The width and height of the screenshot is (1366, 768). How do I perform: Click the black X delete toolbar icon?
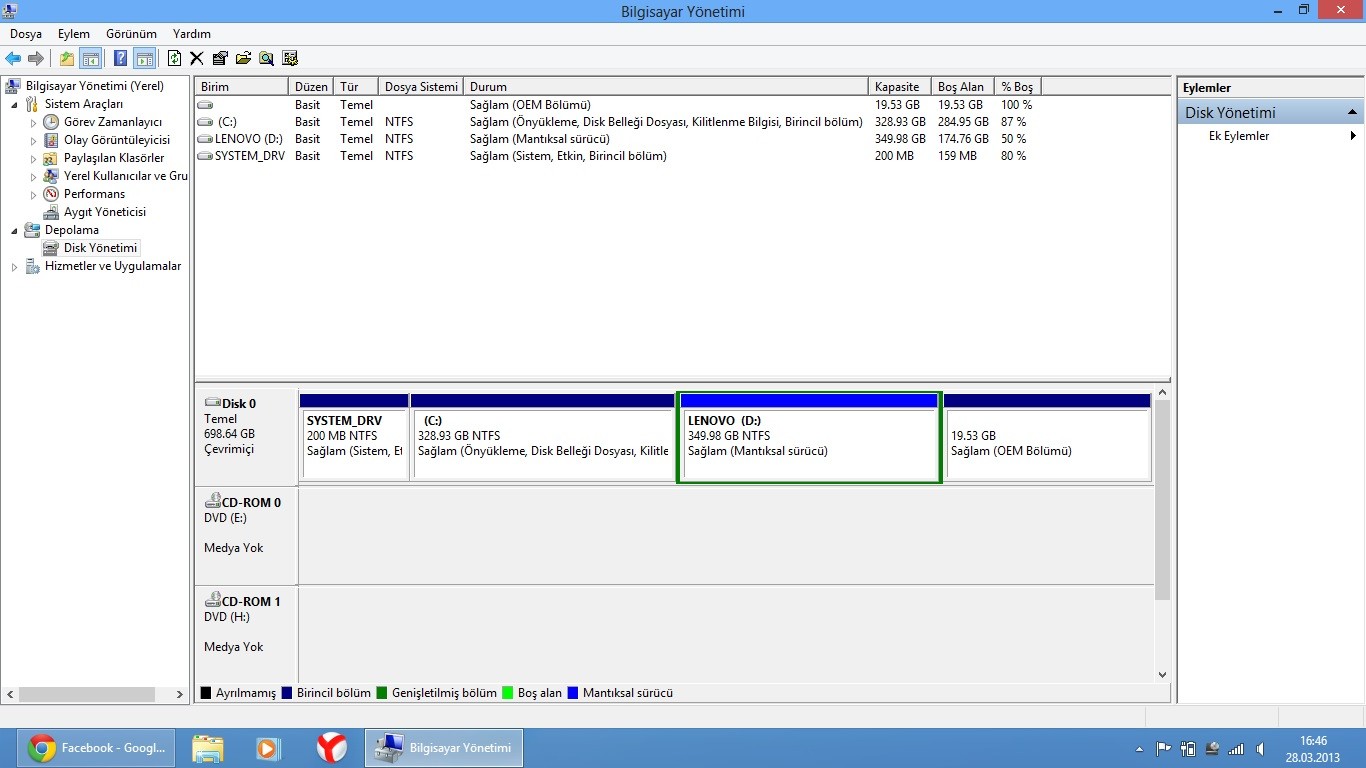pyautogui.click(x=197, y=58)
